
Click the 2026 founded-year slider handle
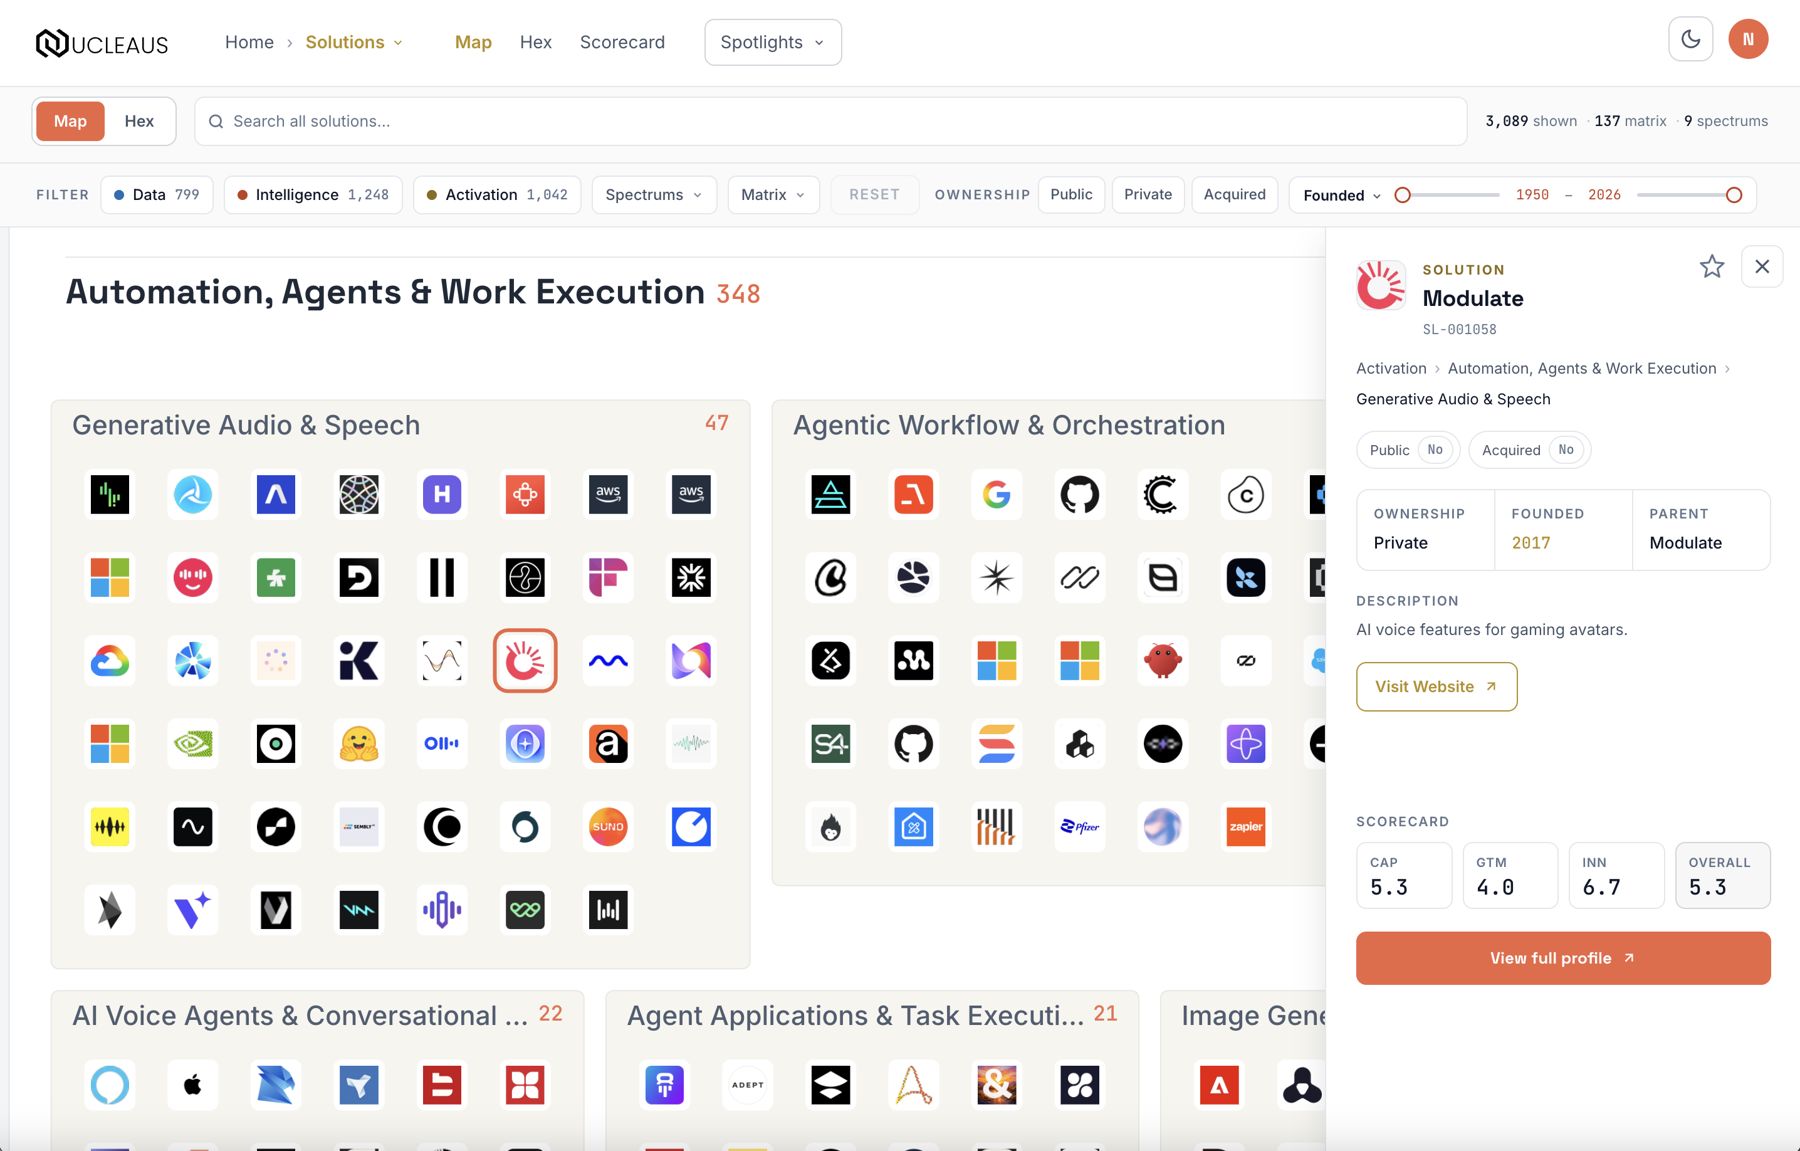point(1734,195)
